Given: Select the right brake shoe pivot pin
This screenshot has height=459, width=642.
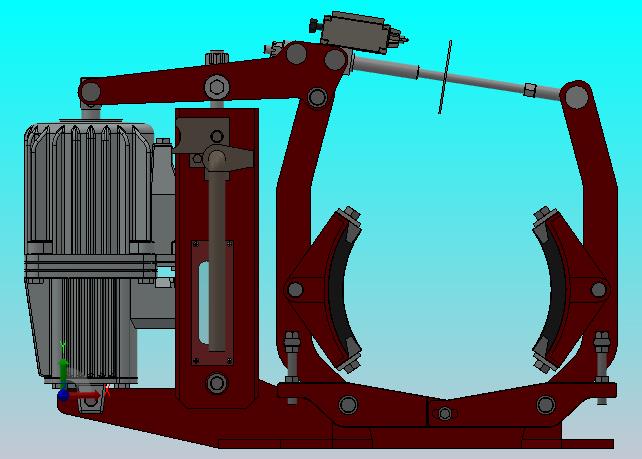Looking at the screenshot, I should tap(599, 290).
